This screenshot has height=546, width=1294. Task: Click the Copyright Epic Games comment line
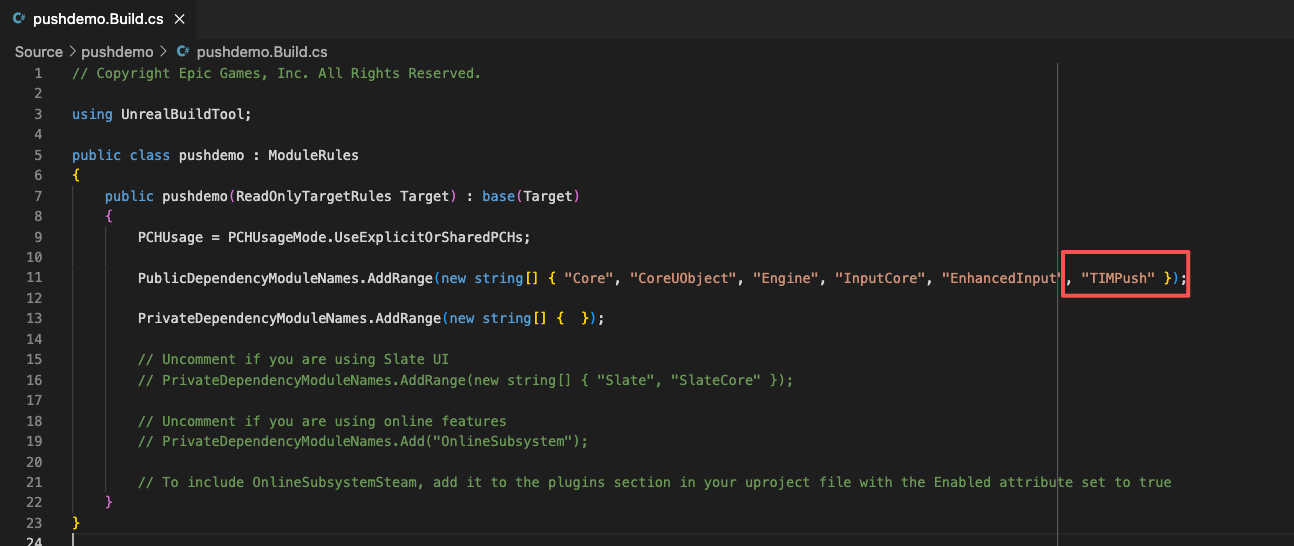click(x=276, y=73)
